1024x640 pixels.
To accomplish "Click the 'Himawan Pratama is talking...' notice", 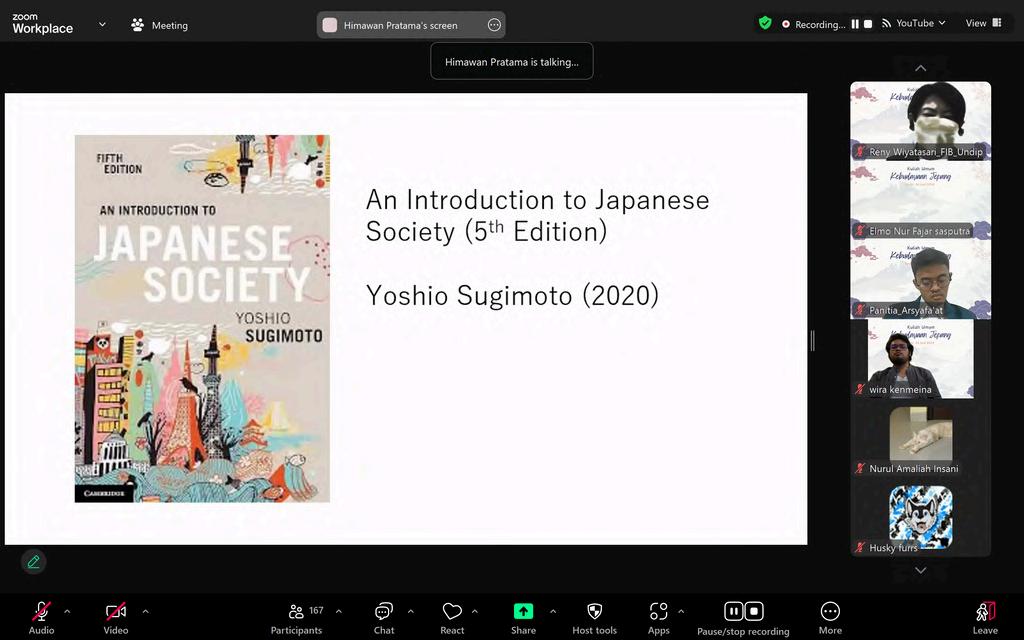I will (512, 61).
